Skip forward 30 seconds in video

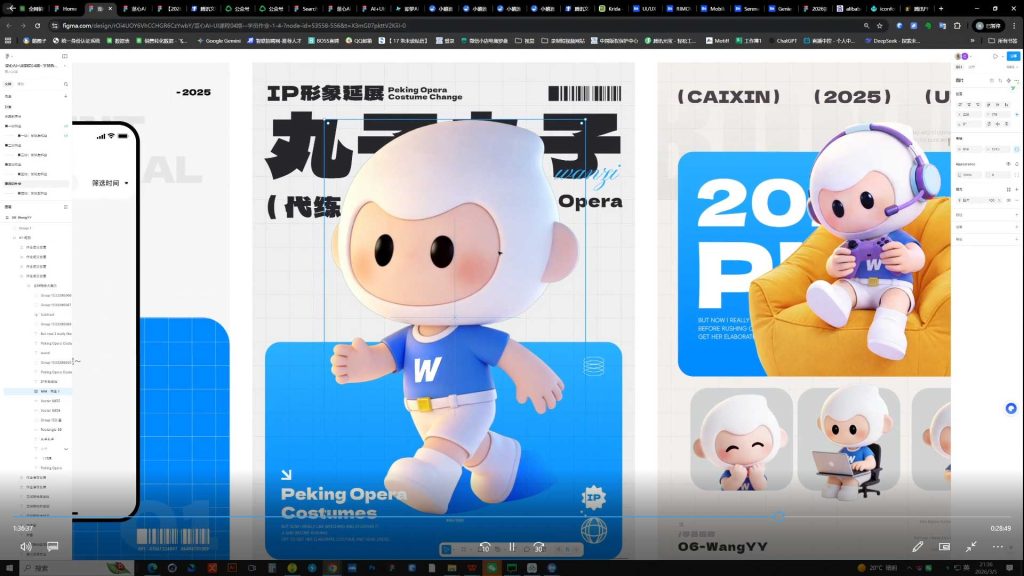(x=539, y=547)
